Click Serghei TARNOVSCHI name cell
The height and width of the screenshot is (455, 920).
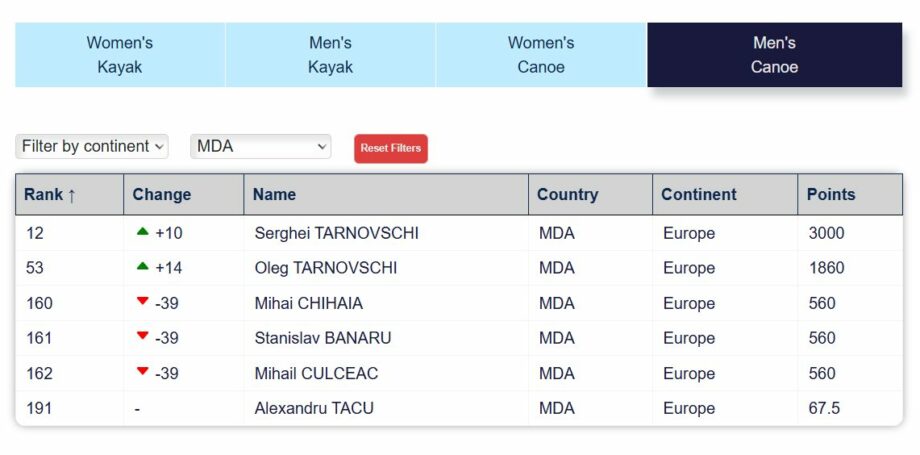(x=337, y=233)
